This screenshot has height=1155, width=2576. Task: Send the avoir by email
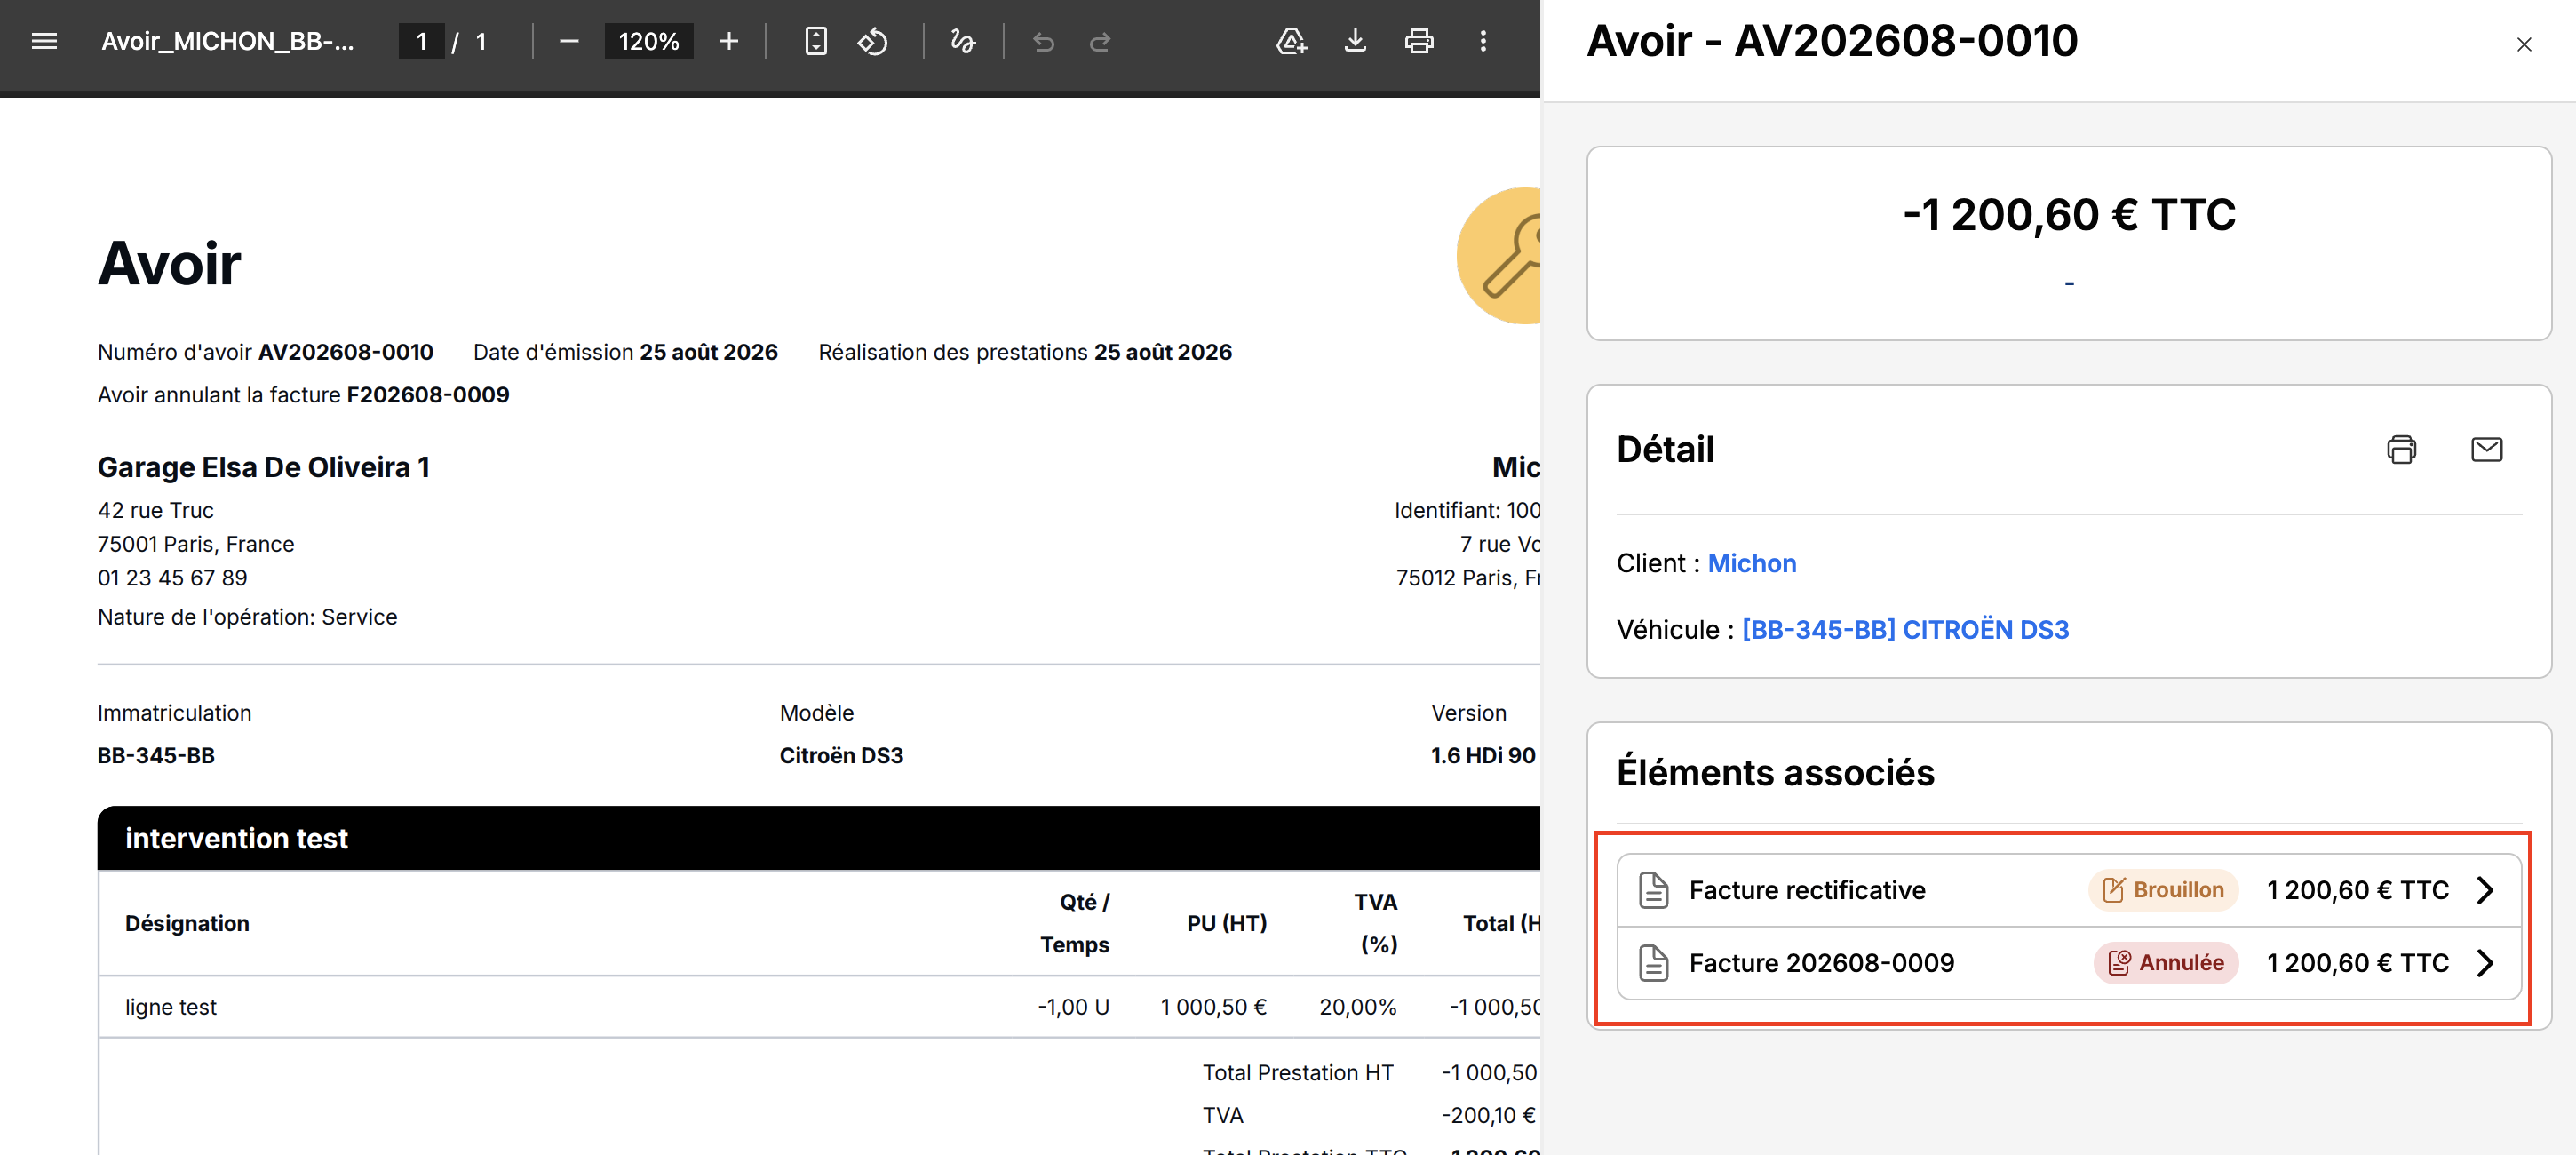2486,449
